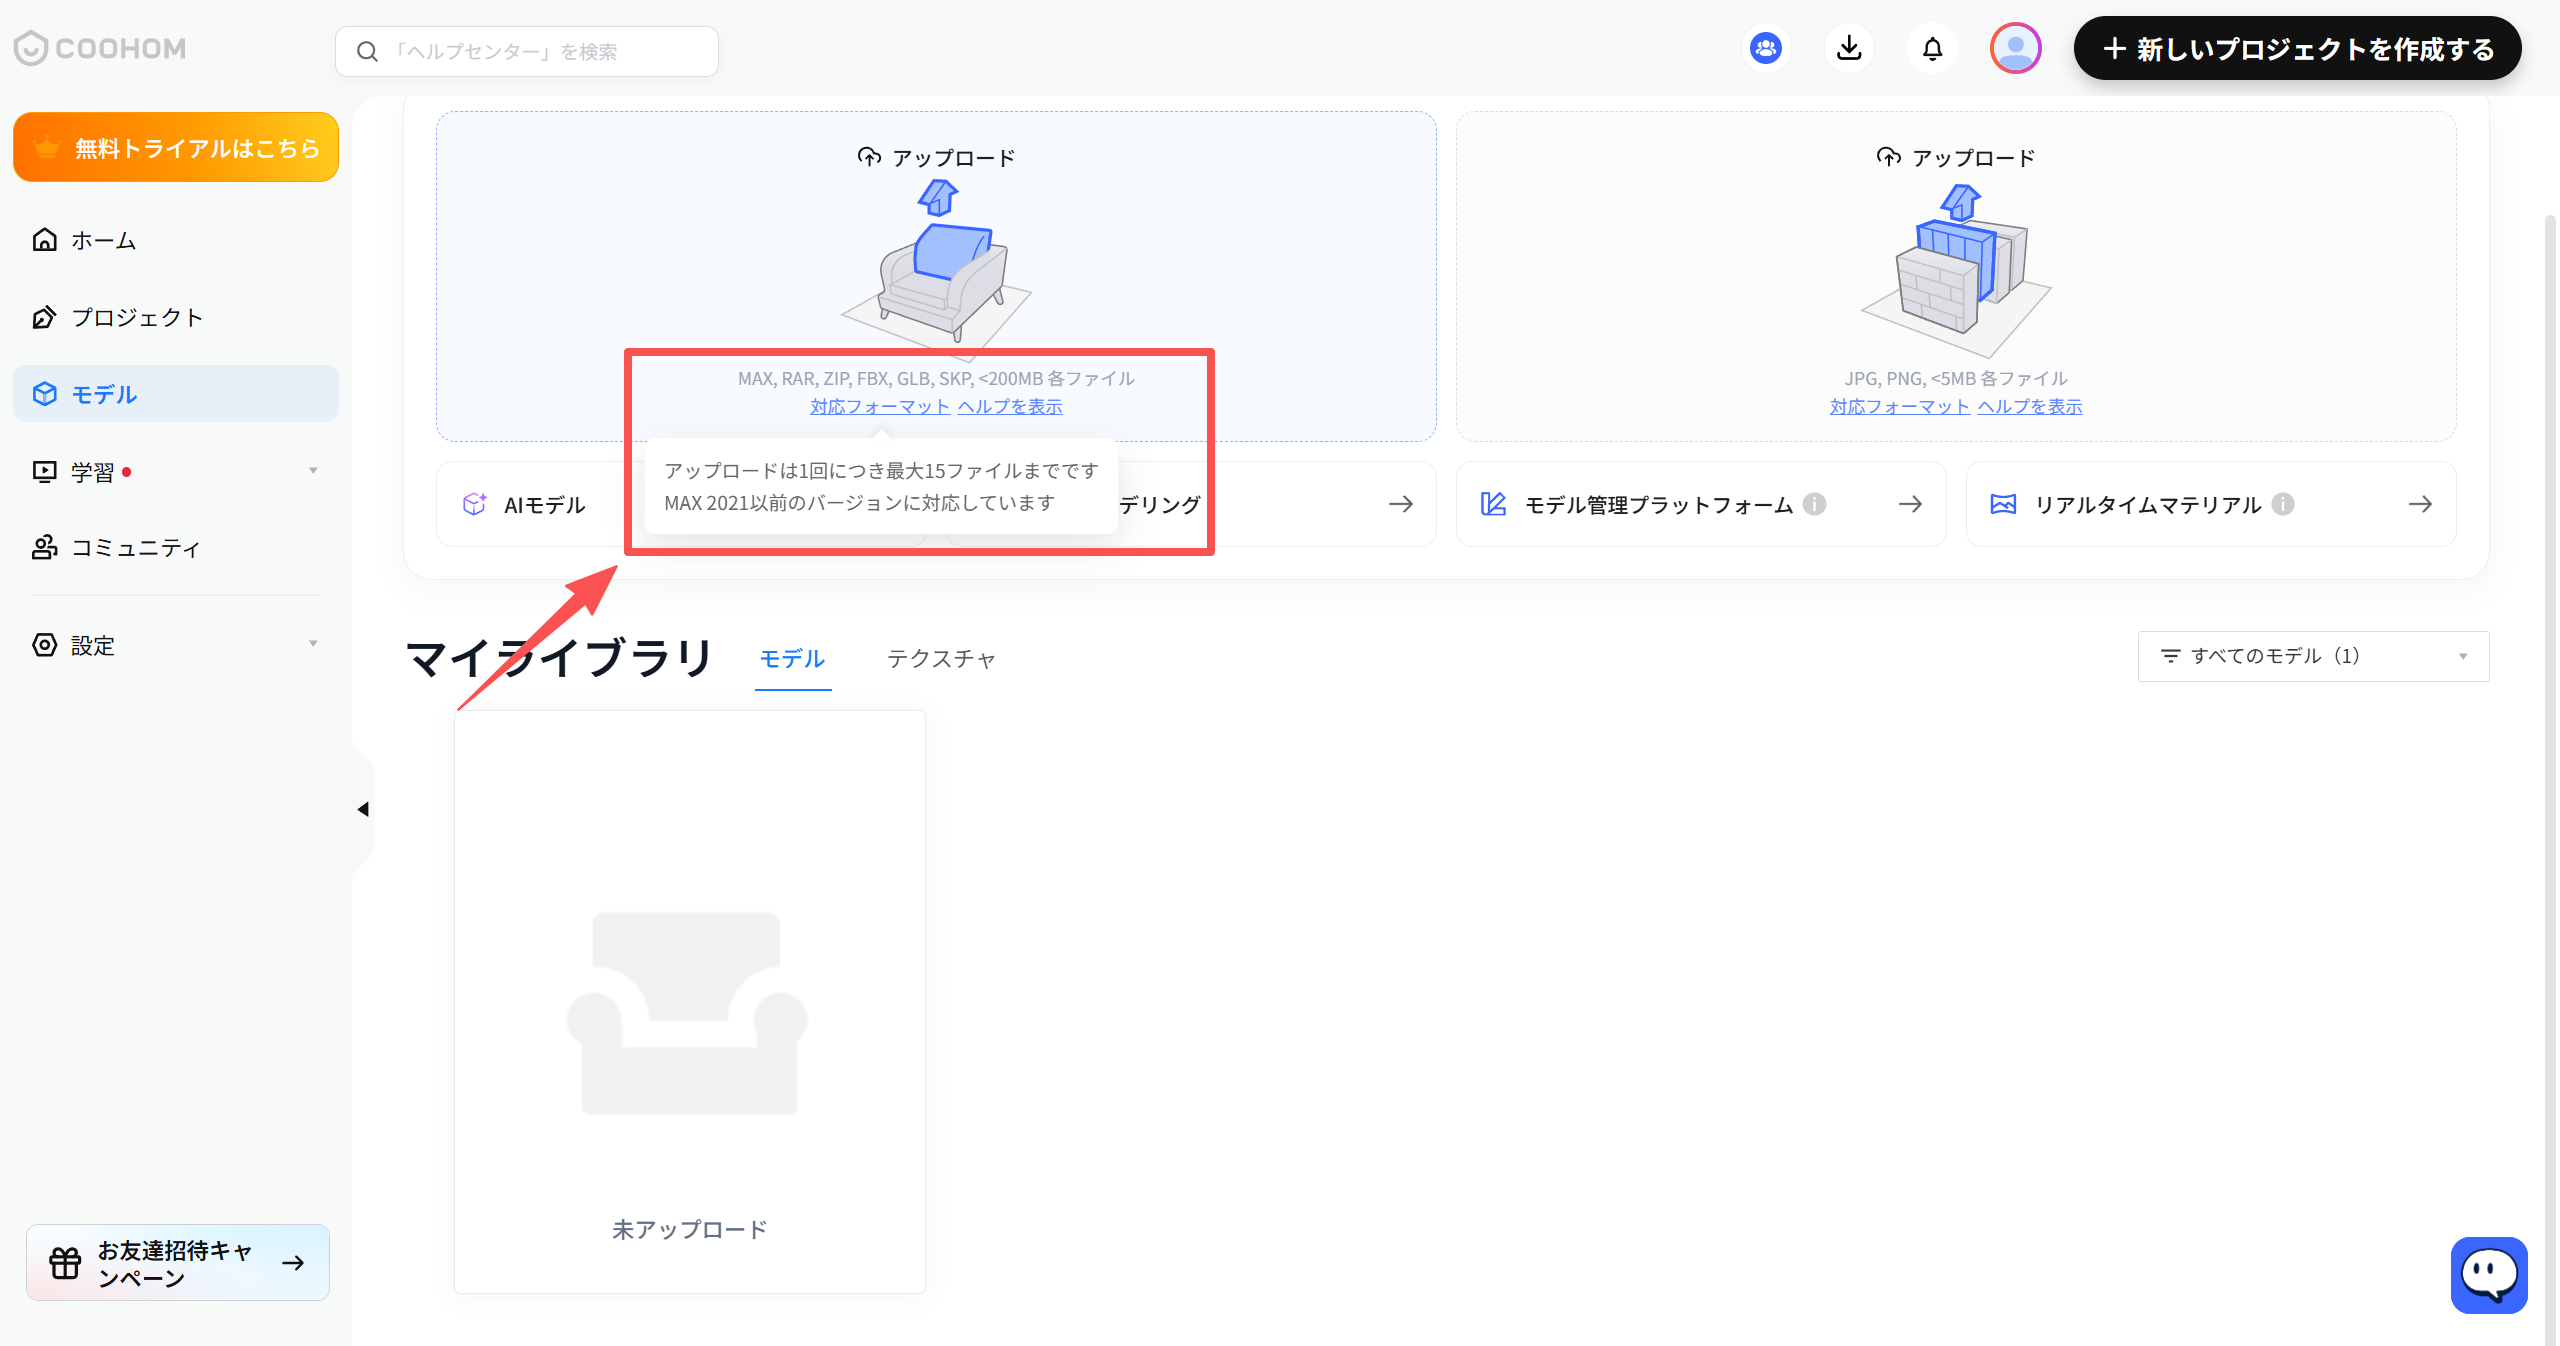Open the chat support bubble
The height and width of the screenshot is (1346, 2560).
[2489, 1275]
